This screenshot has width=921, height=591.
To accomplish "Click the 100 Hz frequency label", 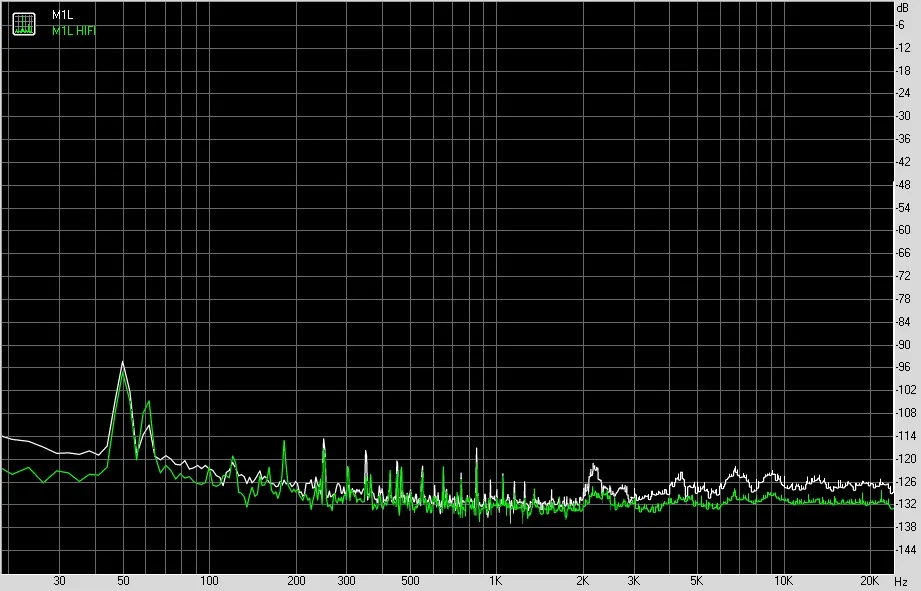I will pos(209,581).
